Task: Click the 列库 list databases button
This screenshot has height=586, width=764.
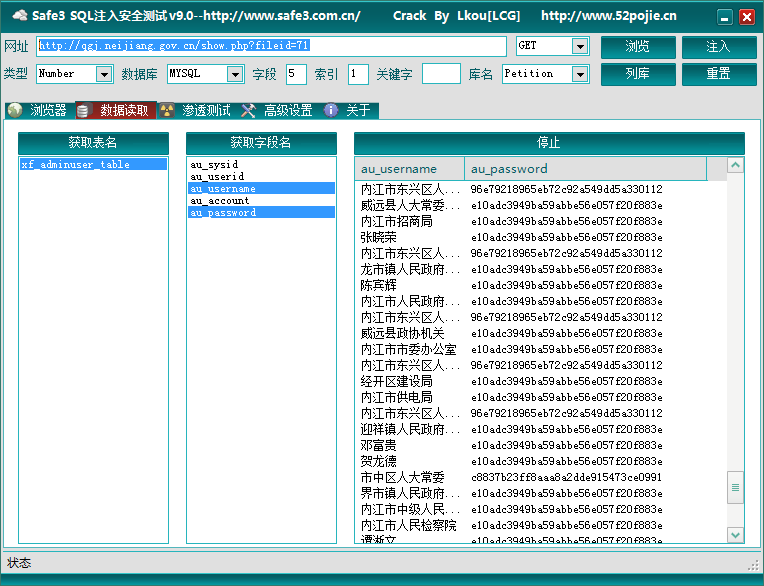Action: point(638,74)
